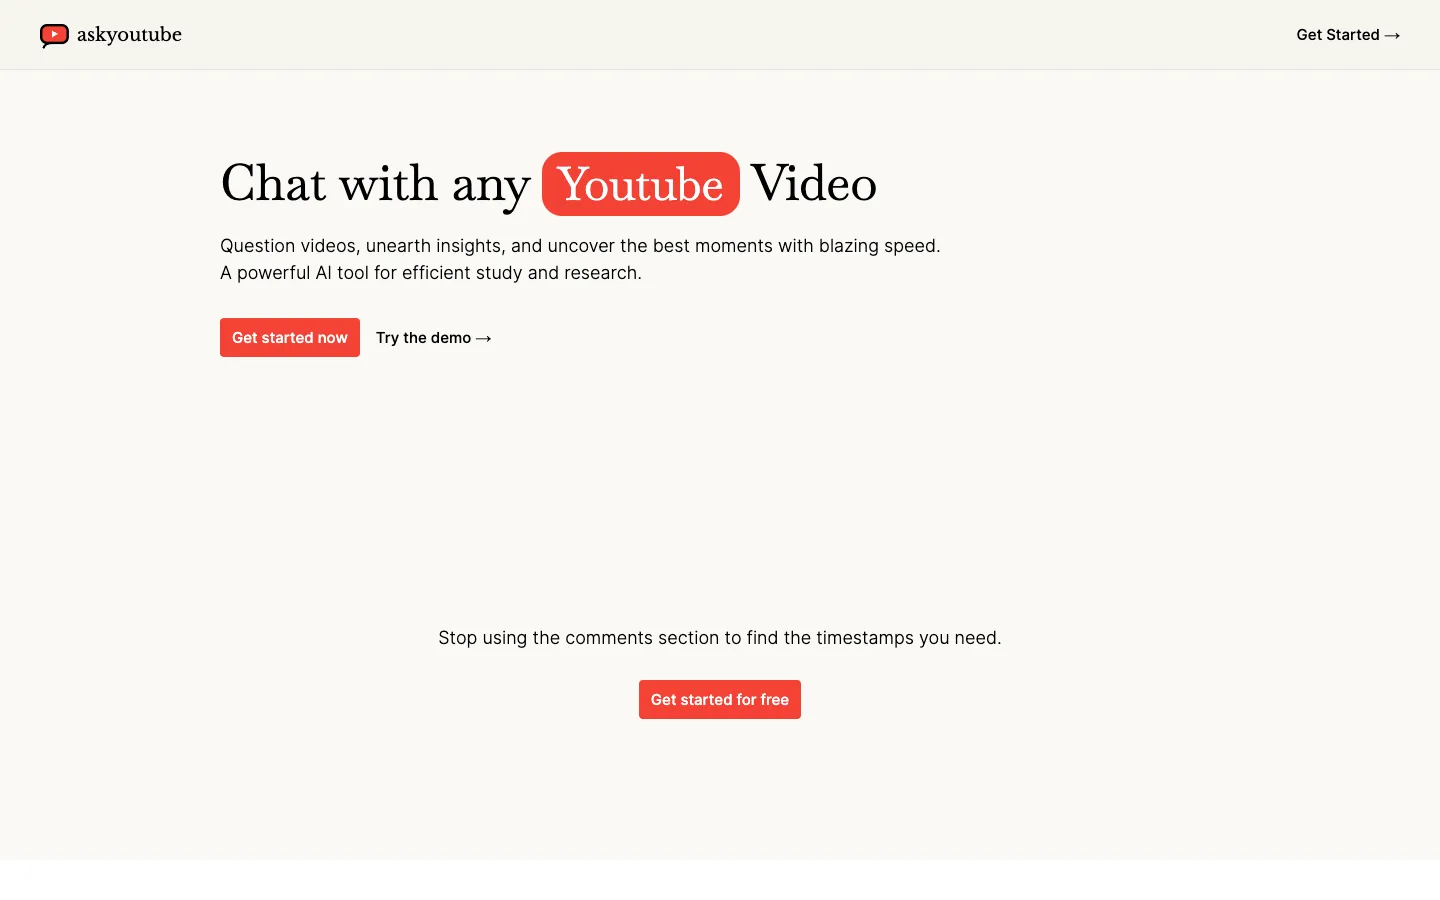Screen dimensions: 1440x900
Task: Click the Get started for free button
Action: click(720, 700)
